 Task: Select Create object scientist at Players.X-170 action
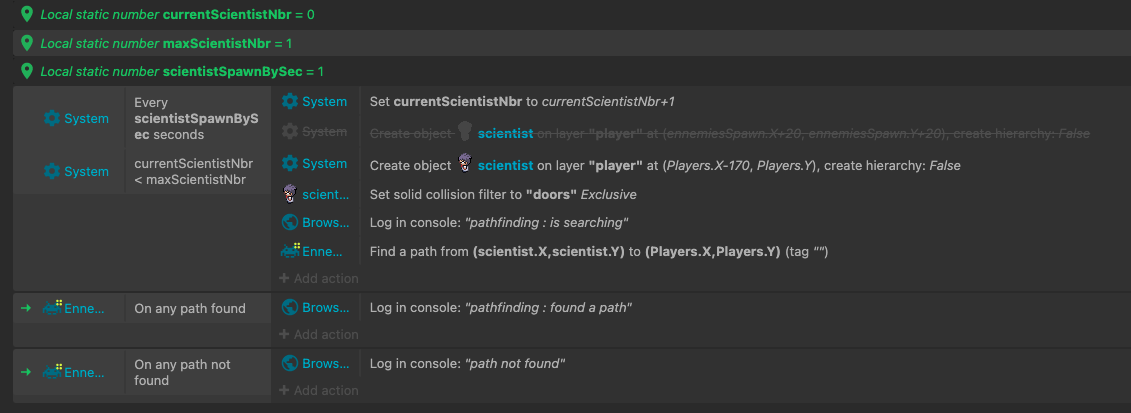point(665,165)
